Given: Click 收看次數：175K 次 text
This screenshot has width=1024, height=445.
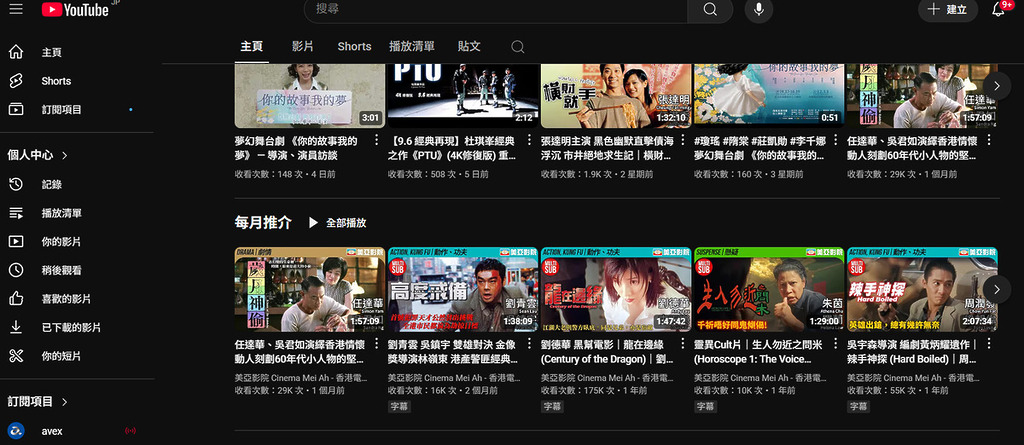Looking at the screenshot, I should coord(577,390).
